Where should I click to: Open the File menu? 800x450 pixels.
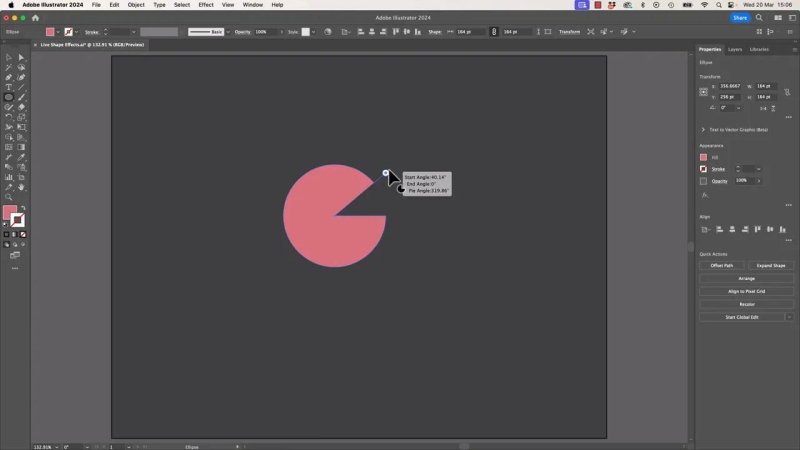click(x=96, y=5)
